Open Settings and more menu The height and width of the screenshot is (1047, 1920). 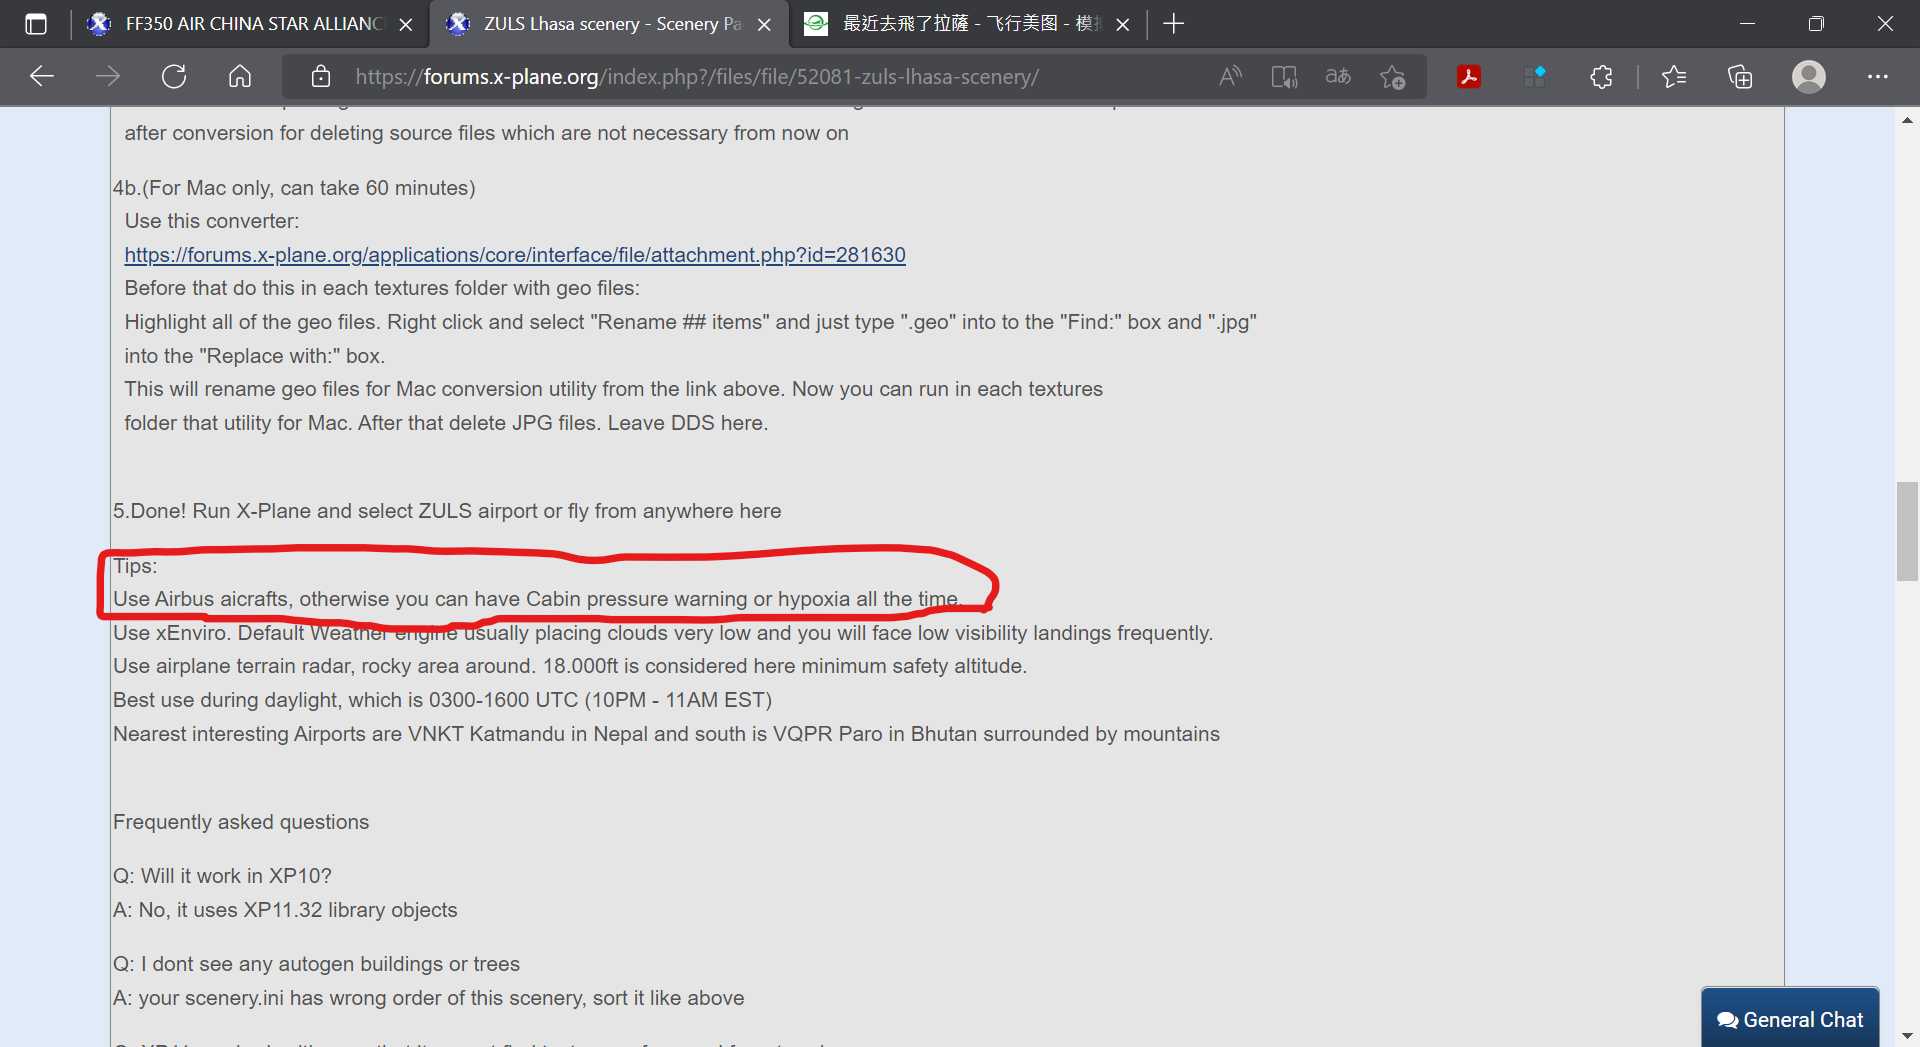(x=1877, y=77)
